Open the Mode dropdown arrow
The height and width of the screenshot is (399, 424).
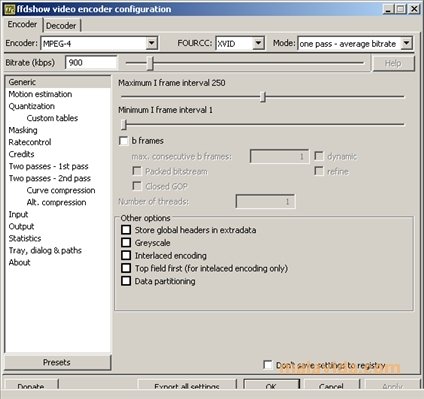[407, 43]
